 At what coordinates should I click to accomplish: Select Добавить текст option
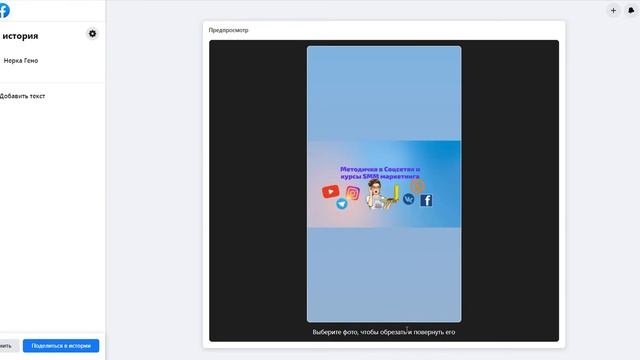22,96
